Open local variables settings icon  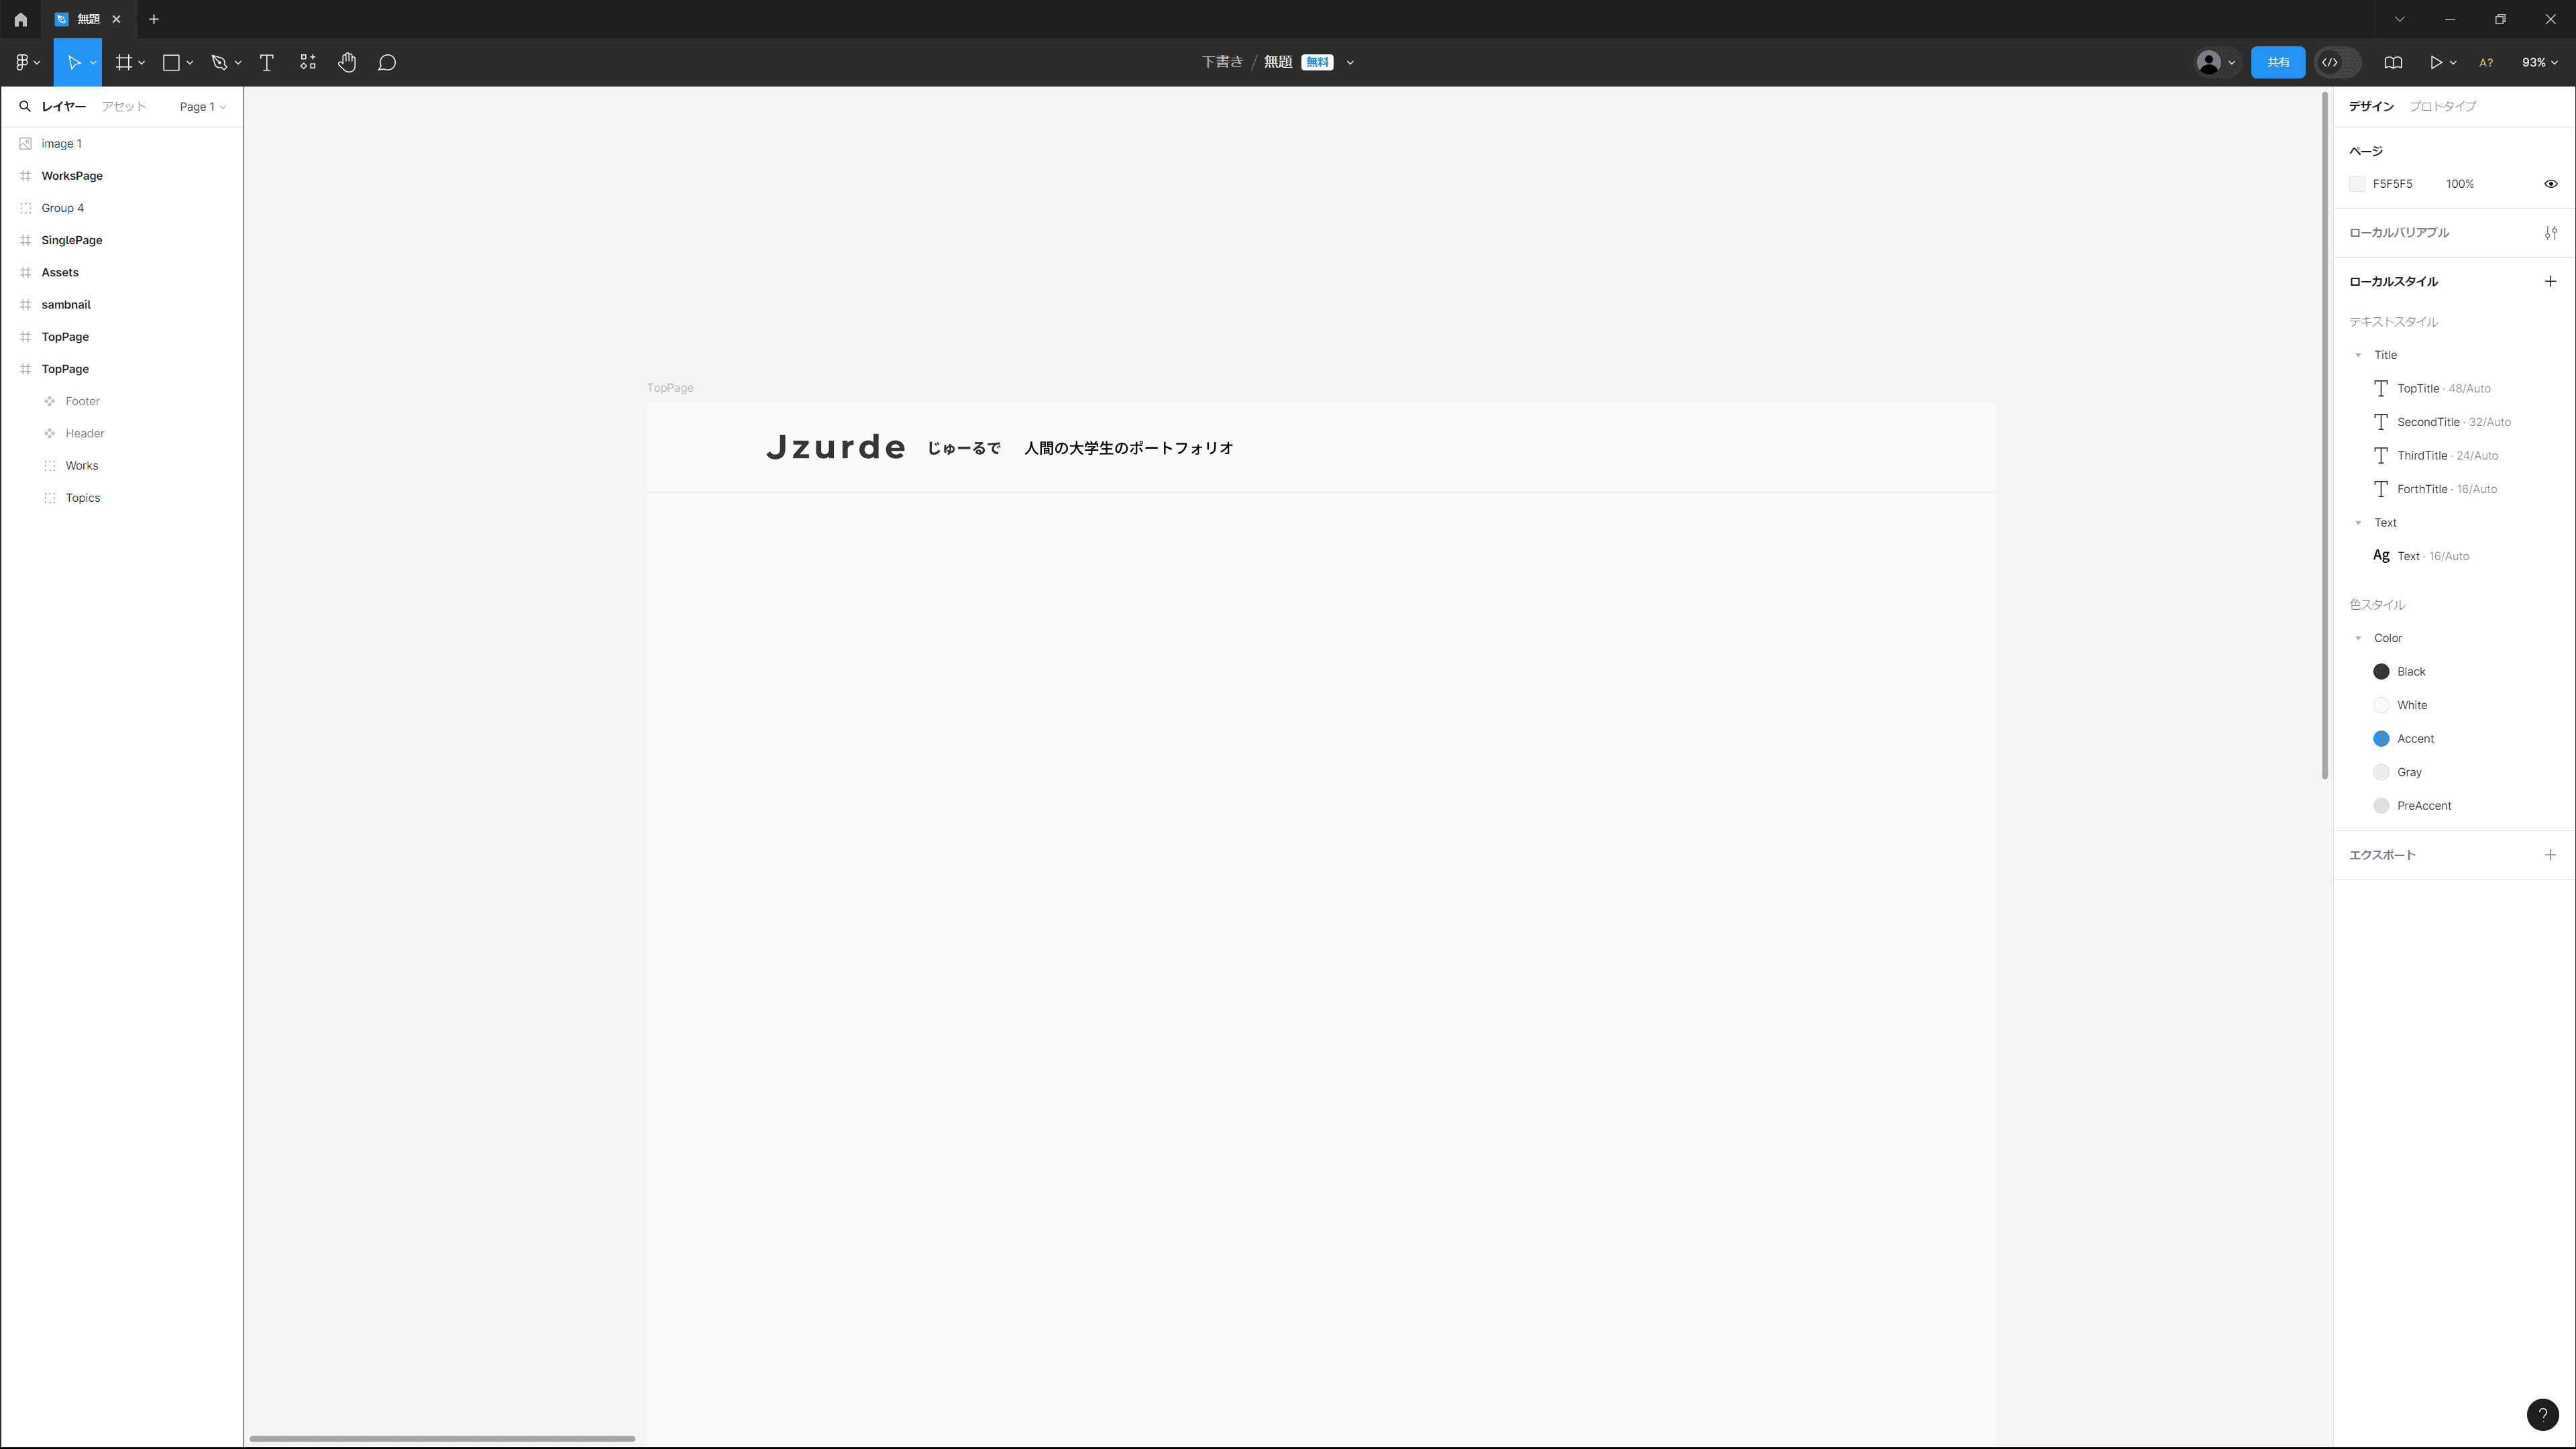[x=2550, y=232]
